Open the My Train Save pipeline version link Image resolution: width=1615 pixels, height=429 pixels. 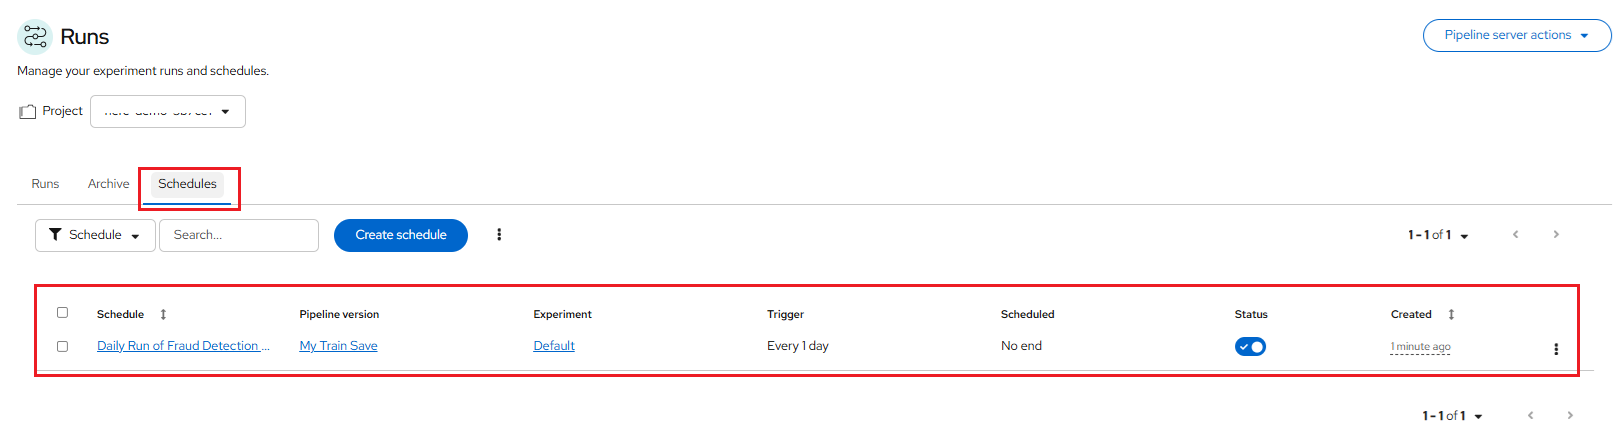pyautogui.click(x=338, y=346)
